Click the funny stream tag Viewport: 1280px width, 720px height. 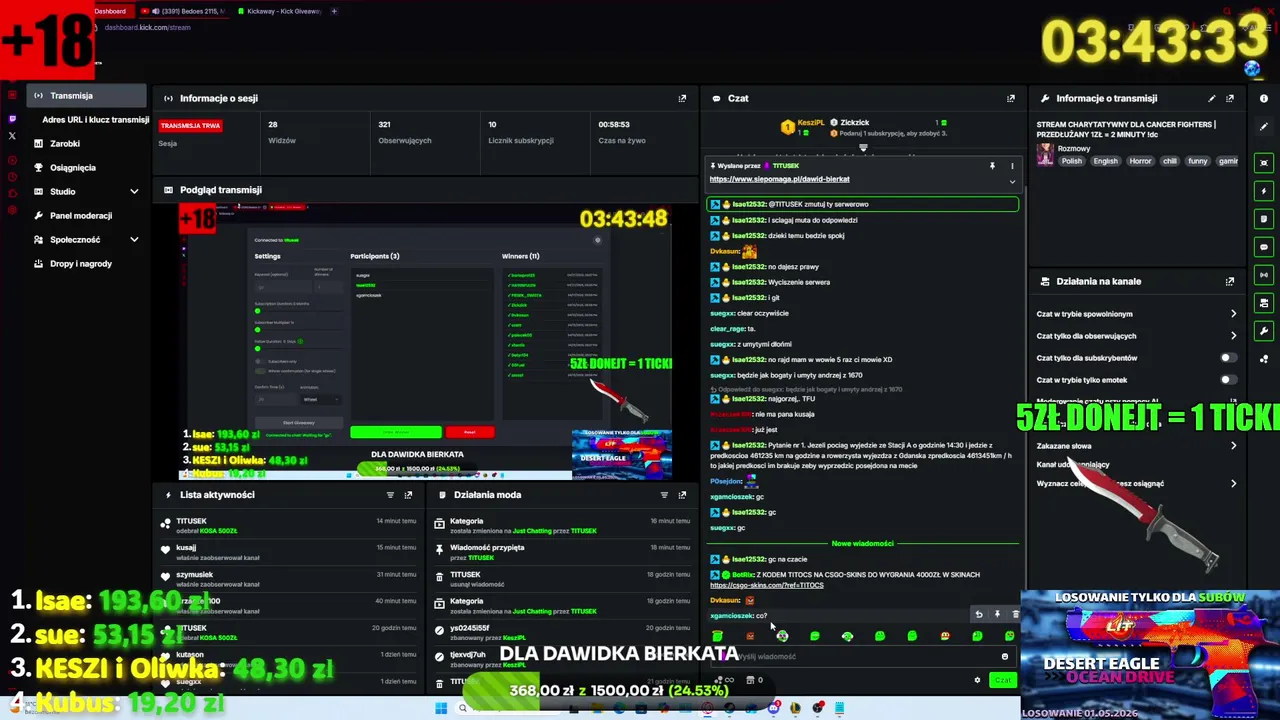click(1198, 161)
